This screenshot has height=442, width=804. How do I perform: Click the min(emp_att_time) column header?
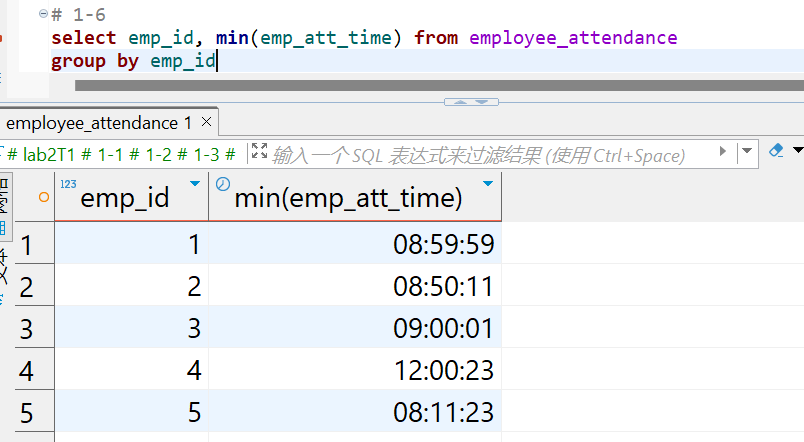click(x=348, y=198)
